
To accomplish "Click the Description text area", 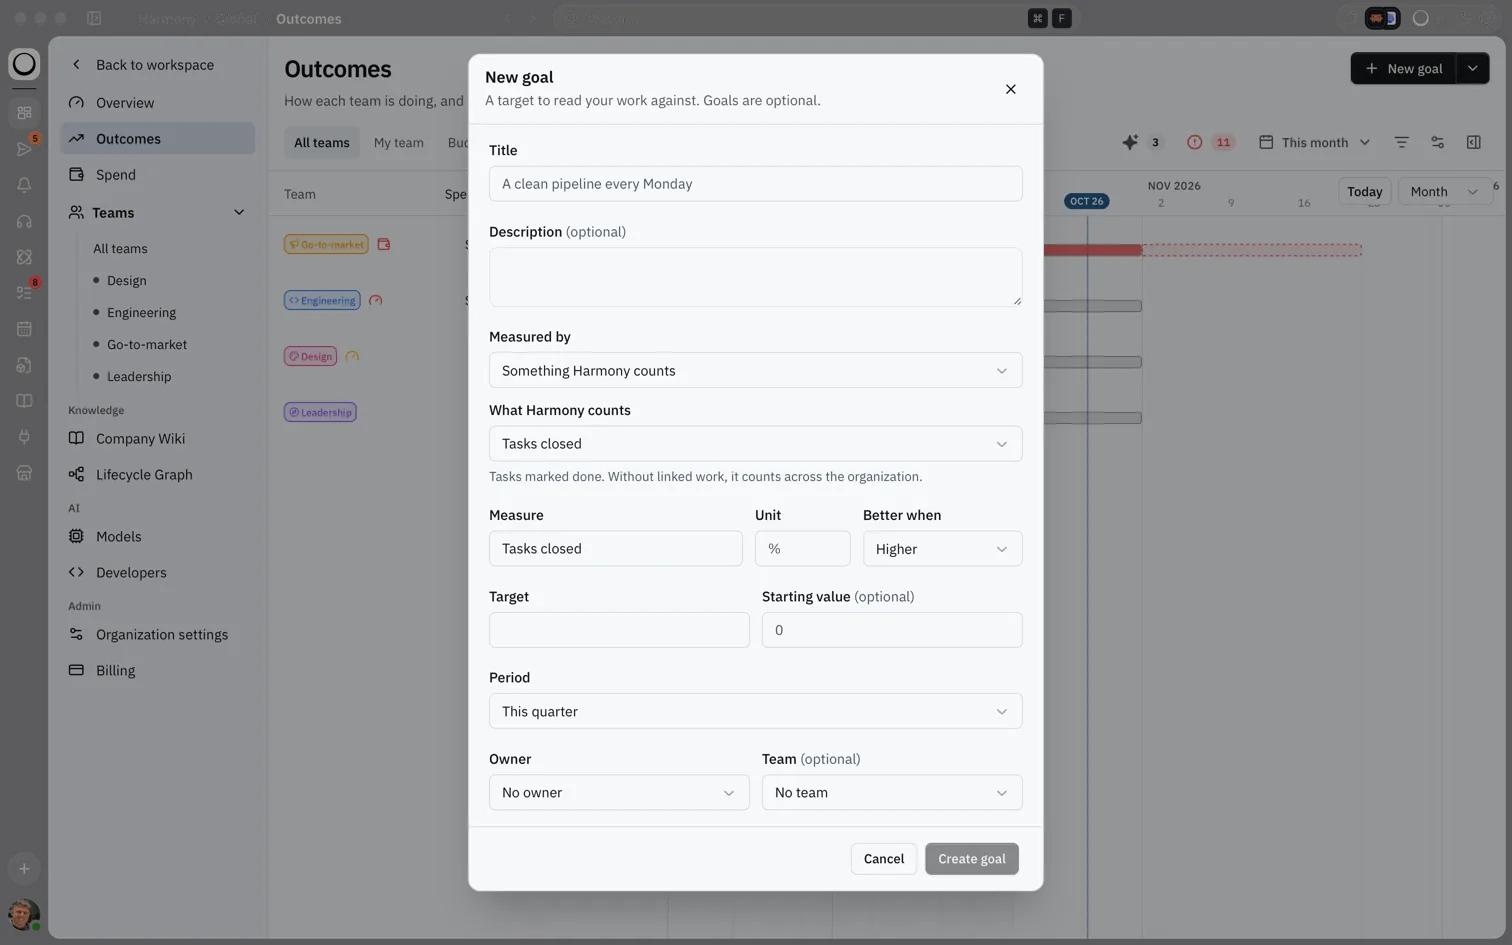I will tap(755, 277).
